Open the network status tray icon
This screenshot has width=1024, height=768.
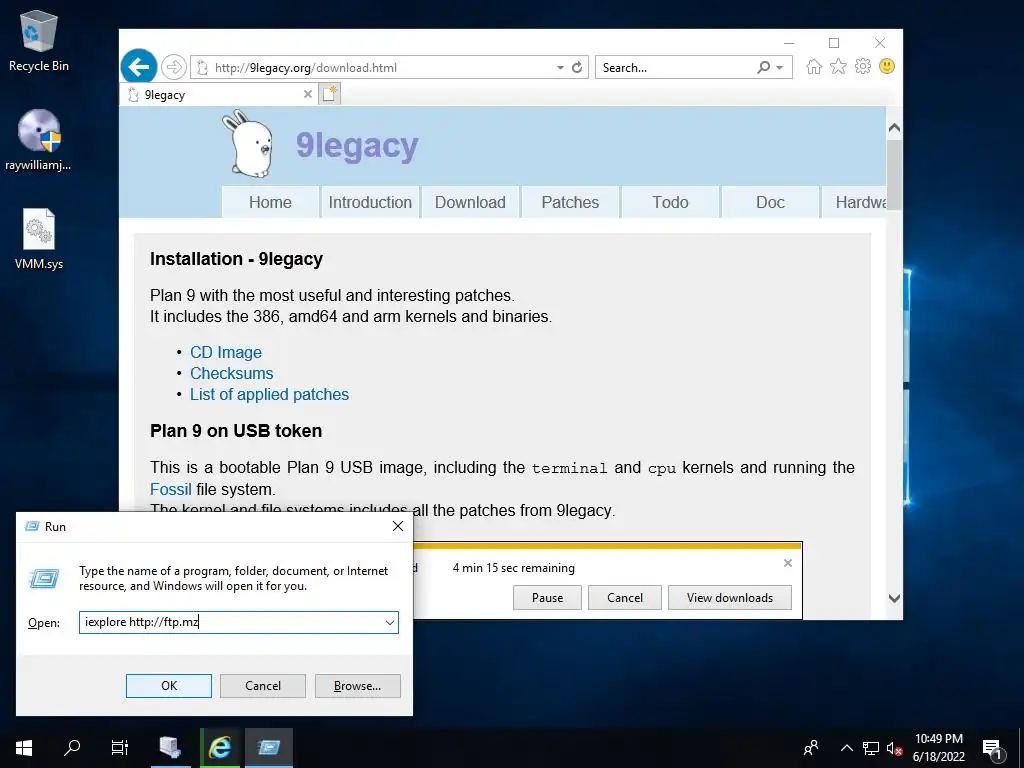tap(871, 748)
